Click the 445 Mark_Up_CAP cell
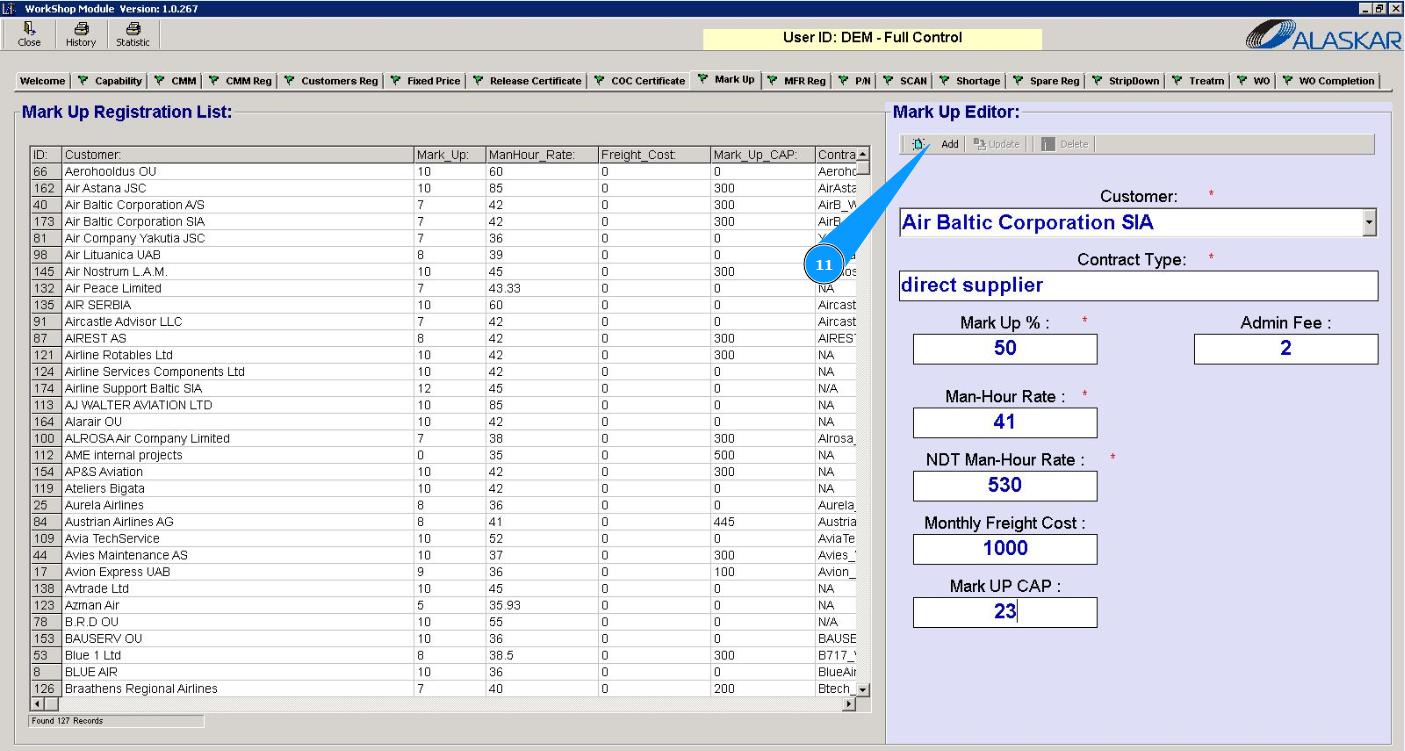The image size is (1405, 751). [763, 522]
